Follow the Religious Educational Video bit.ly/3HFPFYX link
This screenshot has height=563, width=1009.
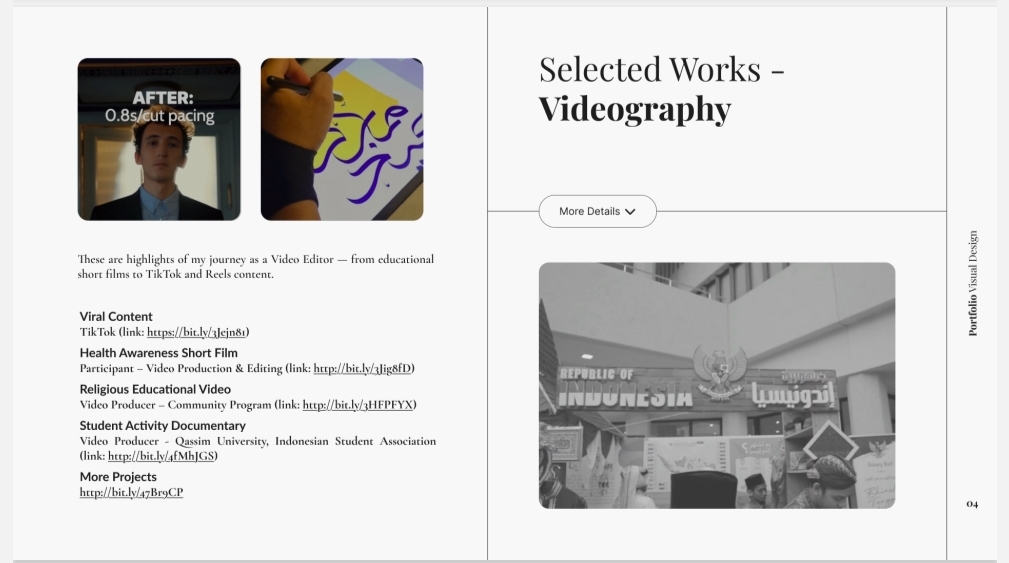tap(358, 405)
